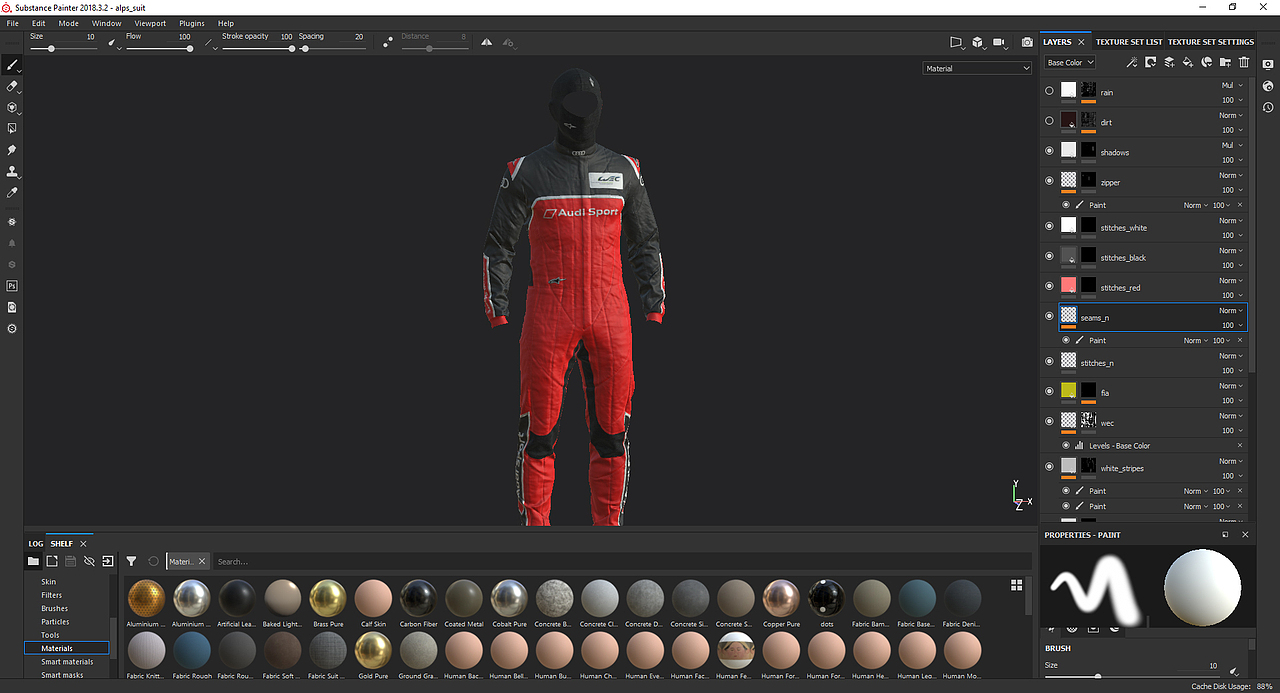The width and height of the screenshot is (1280, 693).
Task: Hide the stitches_red layer
Action: click(1049, 286)
